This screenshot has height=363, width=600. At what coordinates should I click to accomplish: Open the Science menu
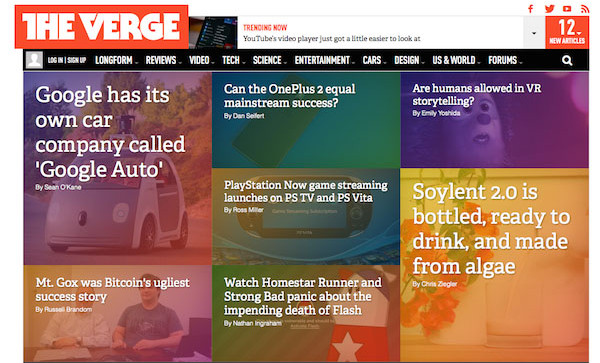pyautogui.click(x=269, y=60)
